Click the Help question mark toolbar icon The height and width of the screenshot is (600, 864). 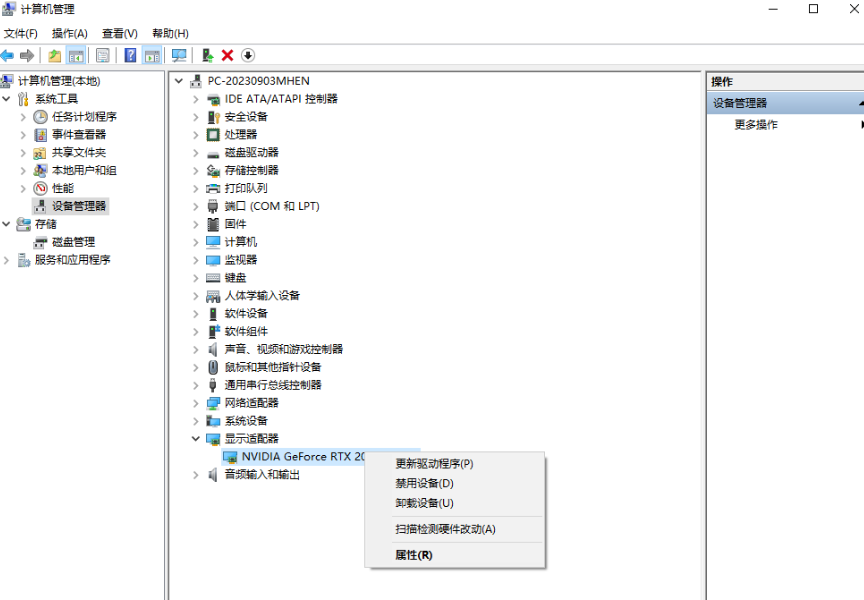point(130,55)
